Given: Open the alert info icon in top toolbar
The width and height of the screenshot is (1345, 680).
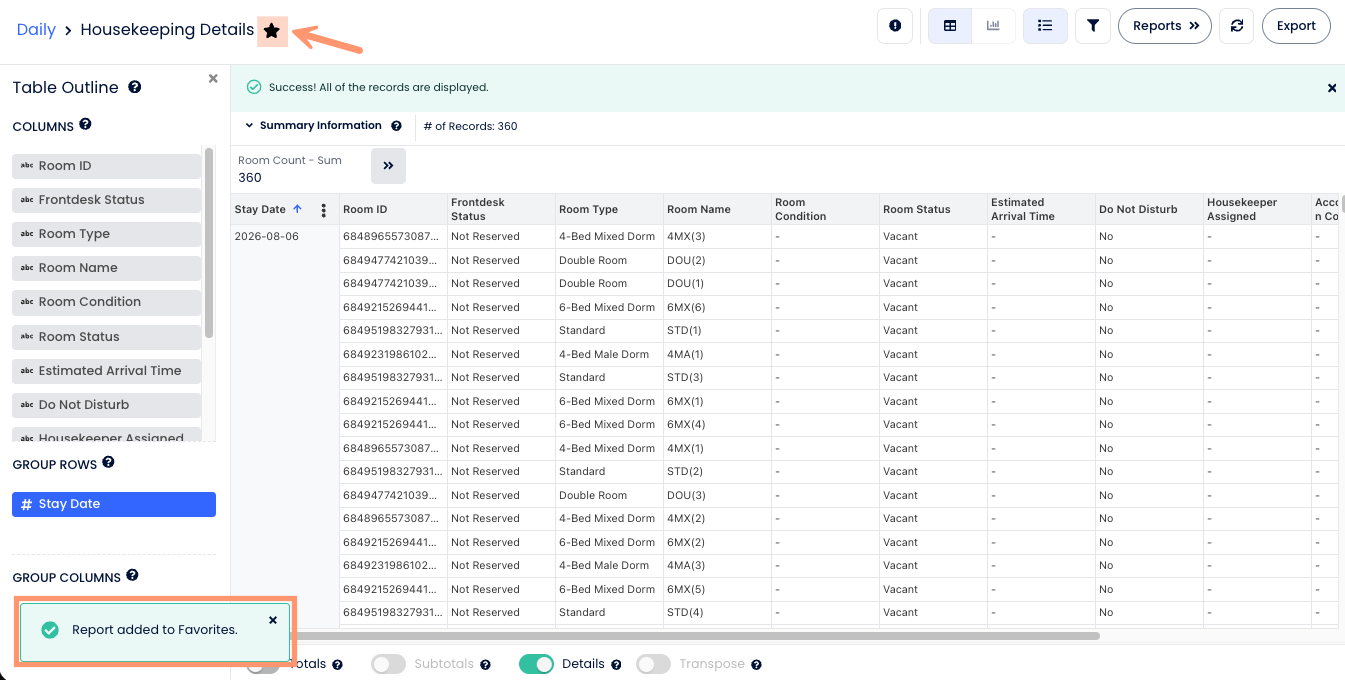Looking at the screenshot, I should click(895, 26).
